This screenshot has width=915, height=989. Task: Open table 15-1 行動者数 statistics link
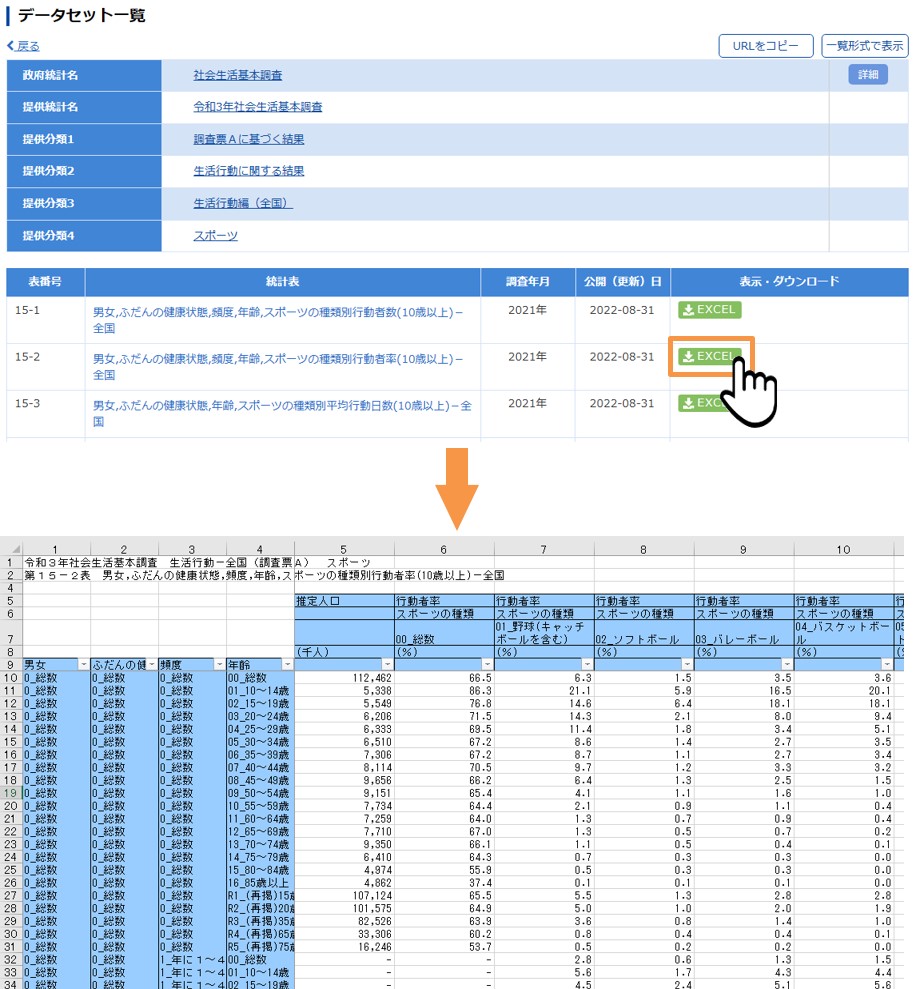point(278,320)
